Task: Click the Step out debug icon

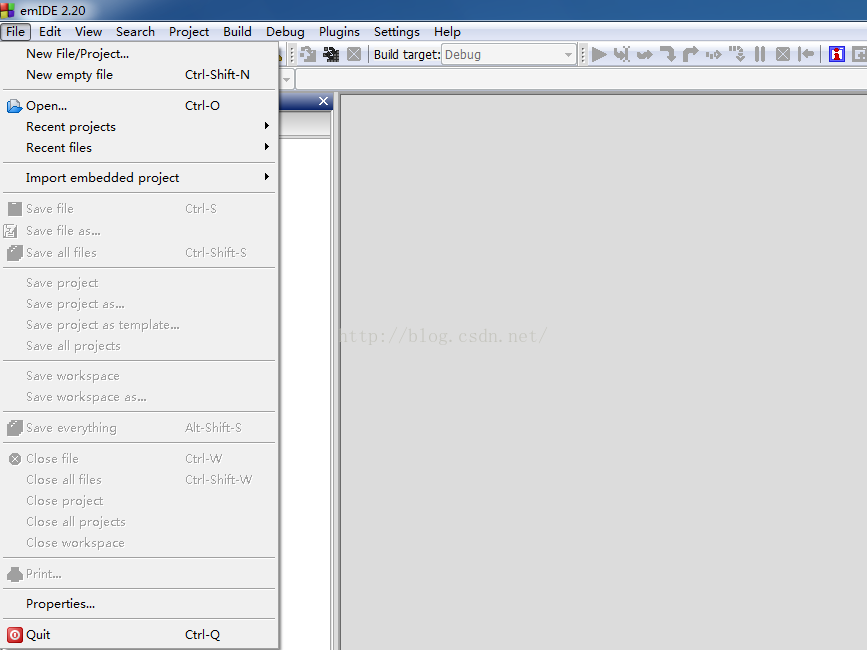Action: pos(691,54)
